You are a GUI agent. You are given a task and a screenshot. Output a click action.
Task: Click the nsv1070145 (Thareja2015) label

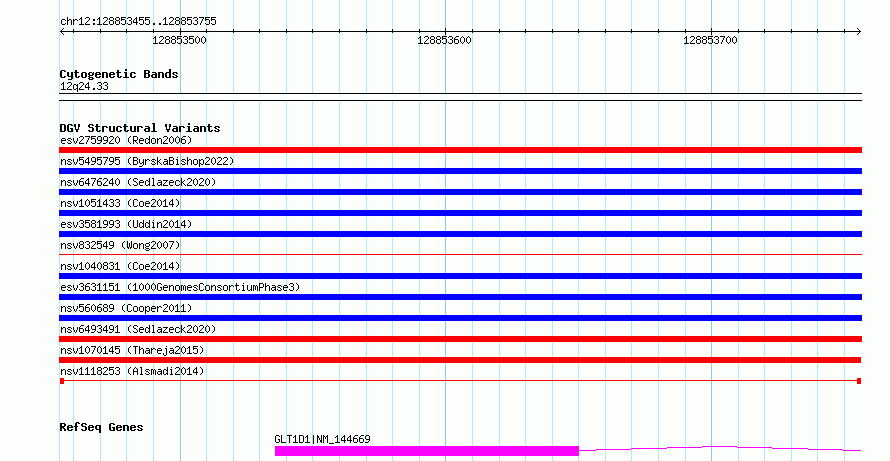click(132, 350)
